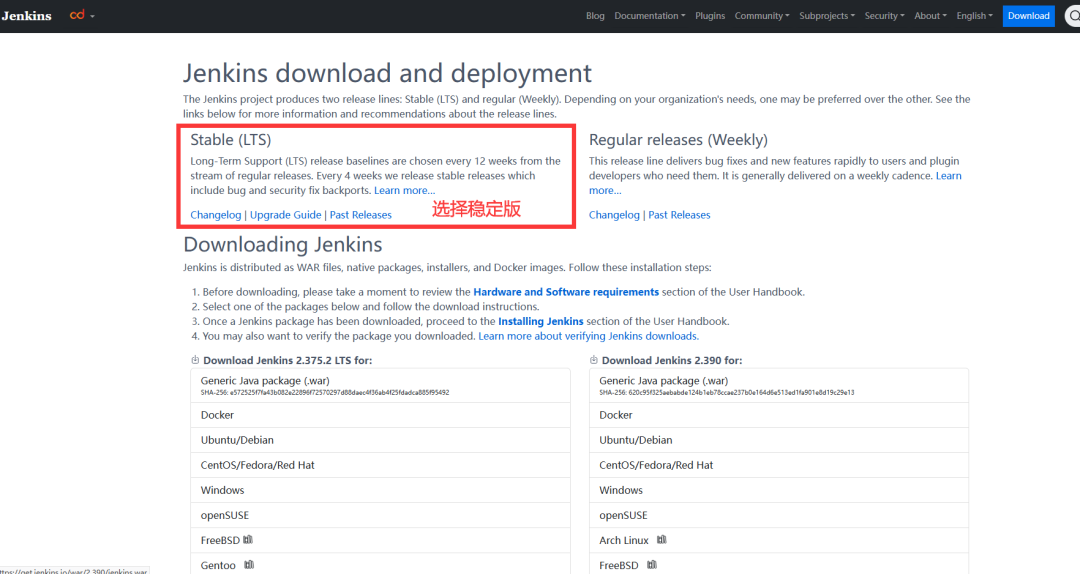
Task: Select openSUSE in the LTS list
Action: tap(380, 515)
